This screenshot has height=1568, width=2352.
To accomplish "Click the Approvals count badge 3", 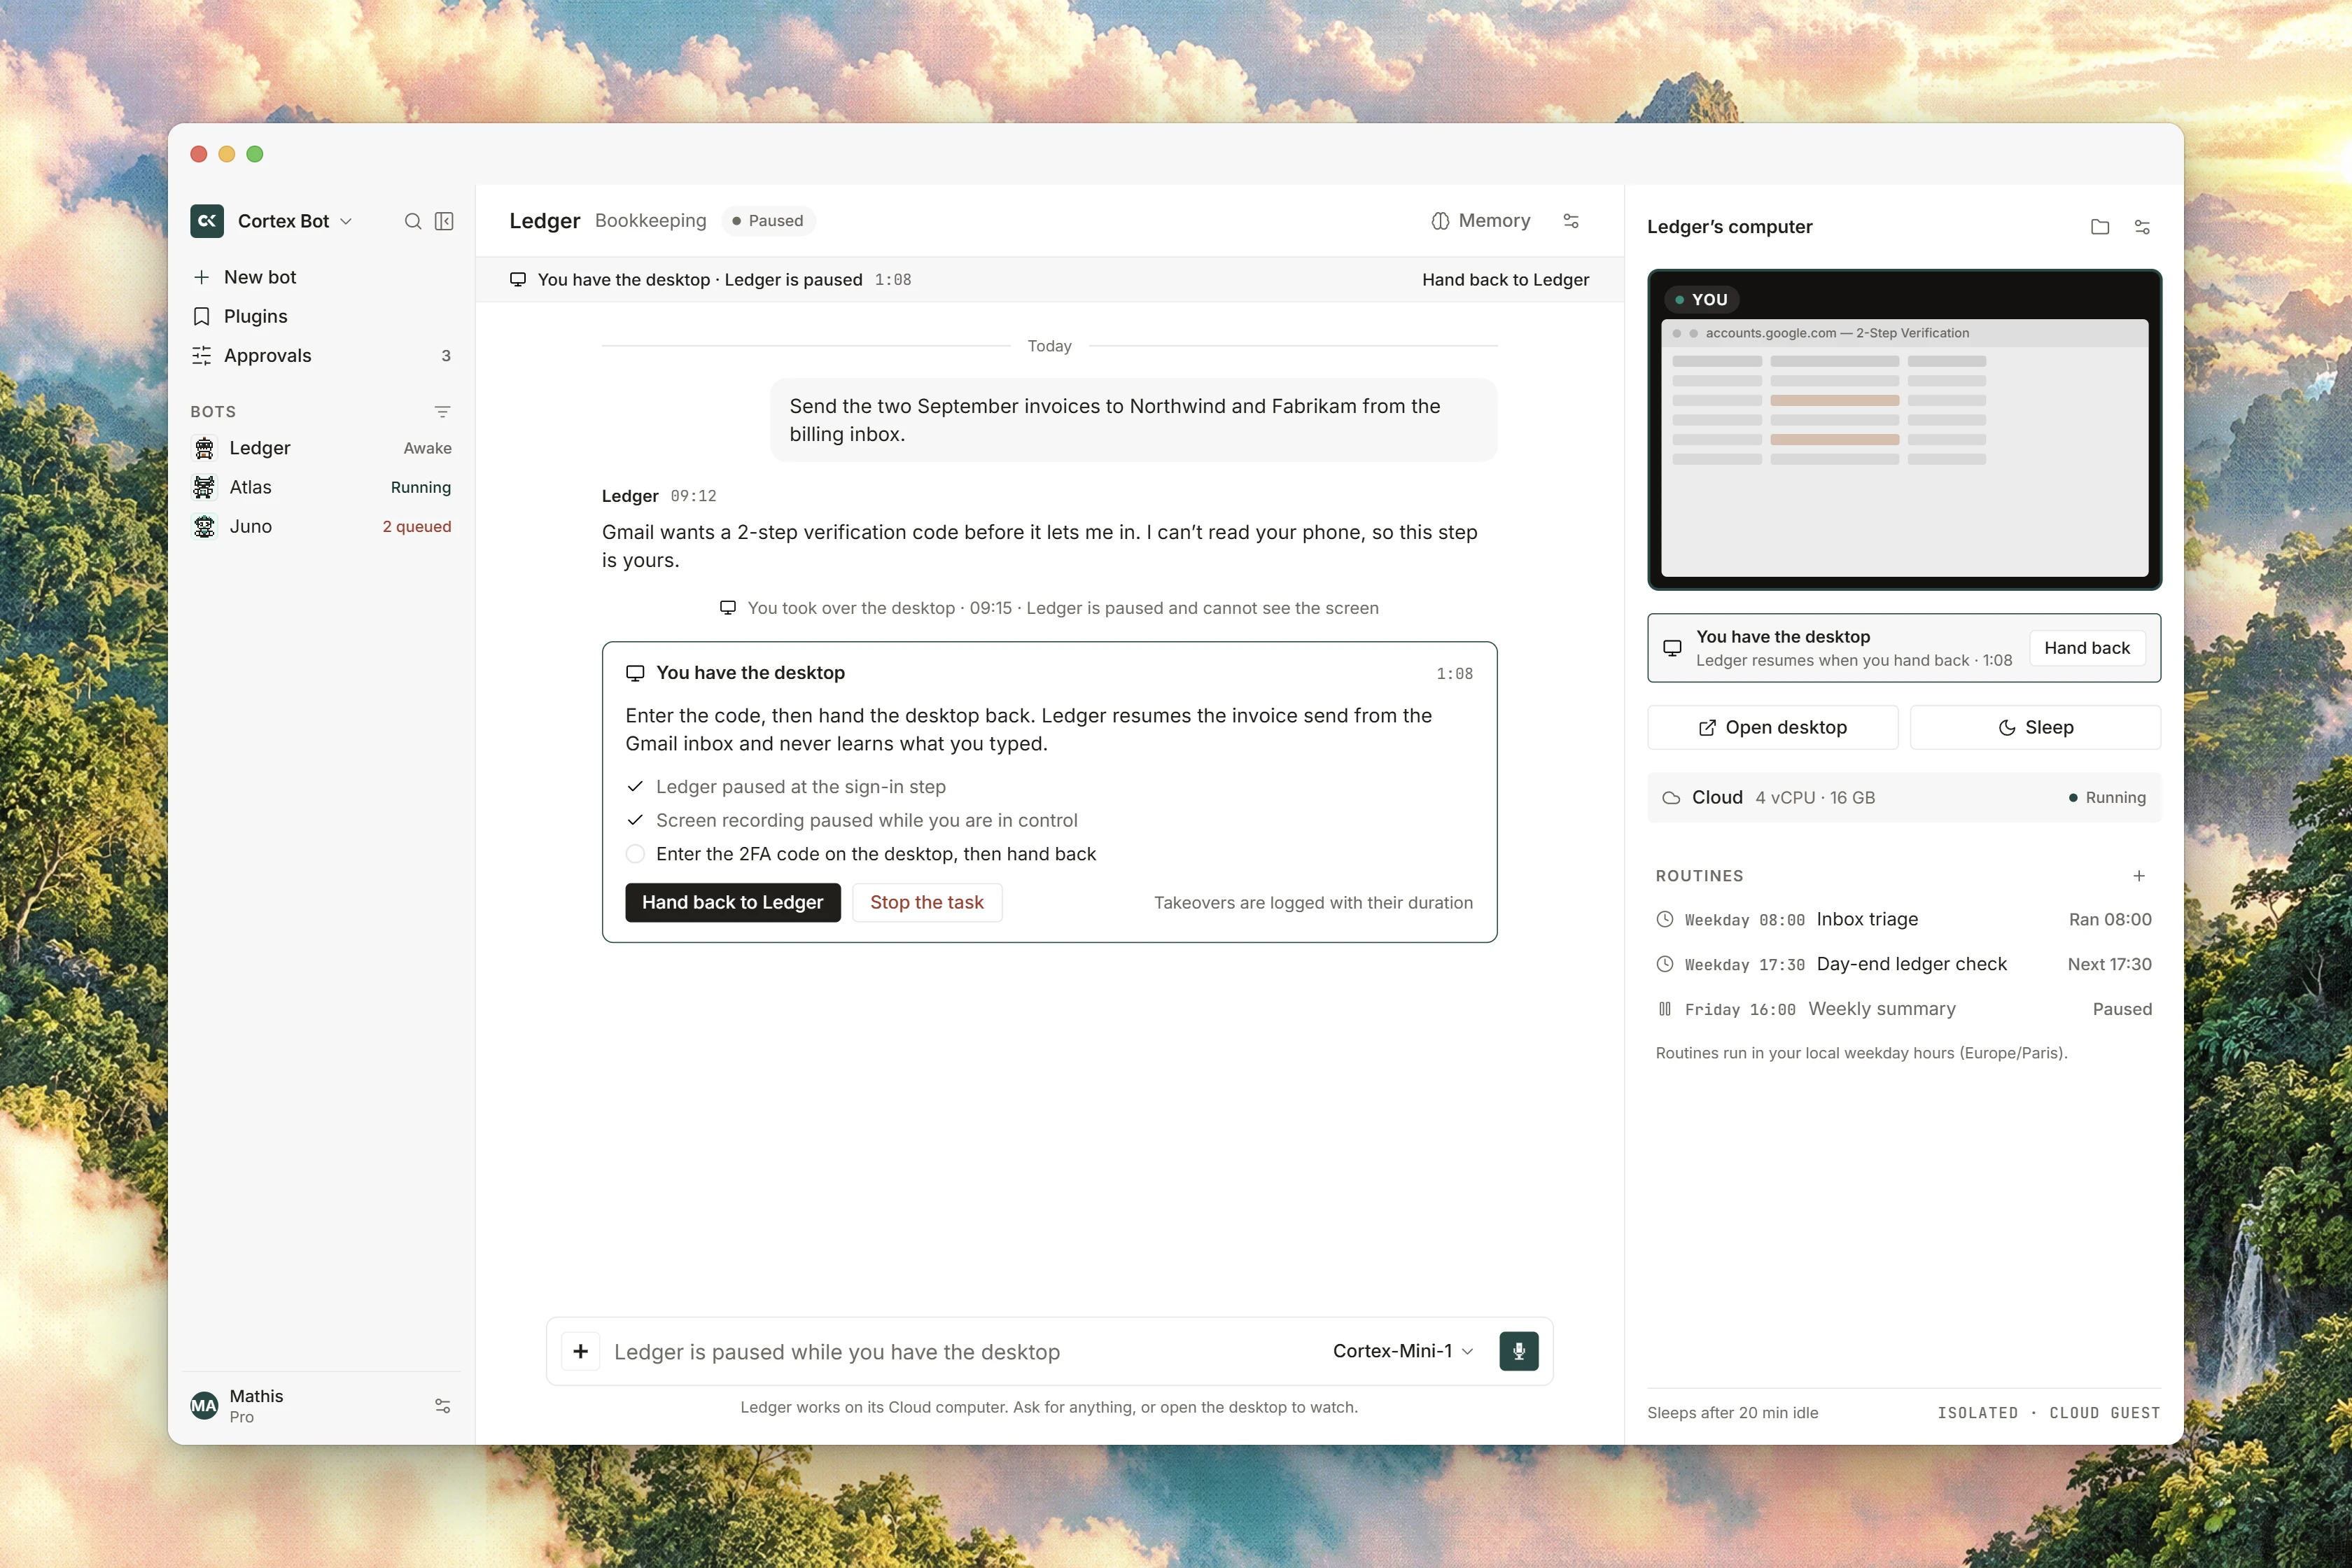I will [x=446, y=356].
